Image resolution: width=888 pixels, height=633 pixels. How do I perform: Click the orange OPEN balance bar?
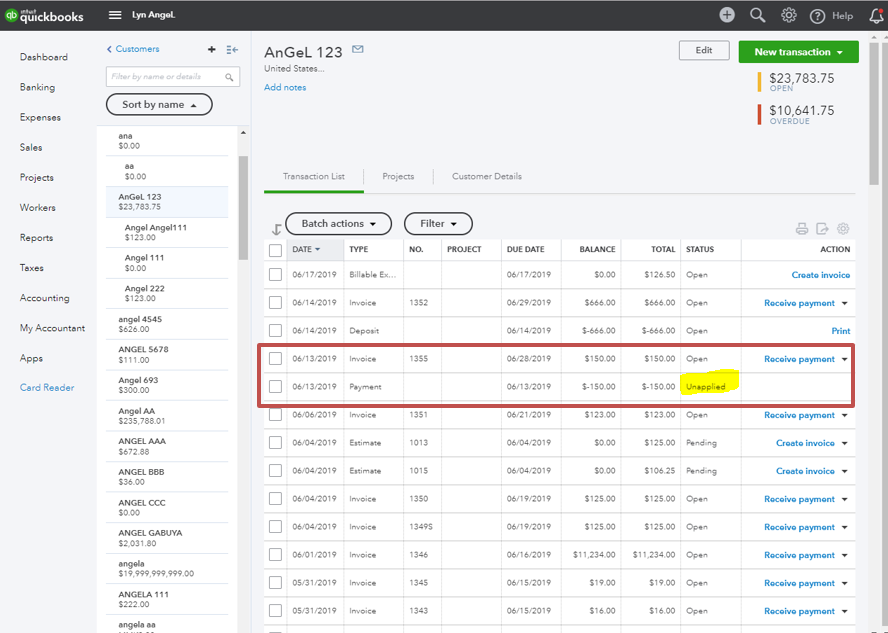(759, 82)
